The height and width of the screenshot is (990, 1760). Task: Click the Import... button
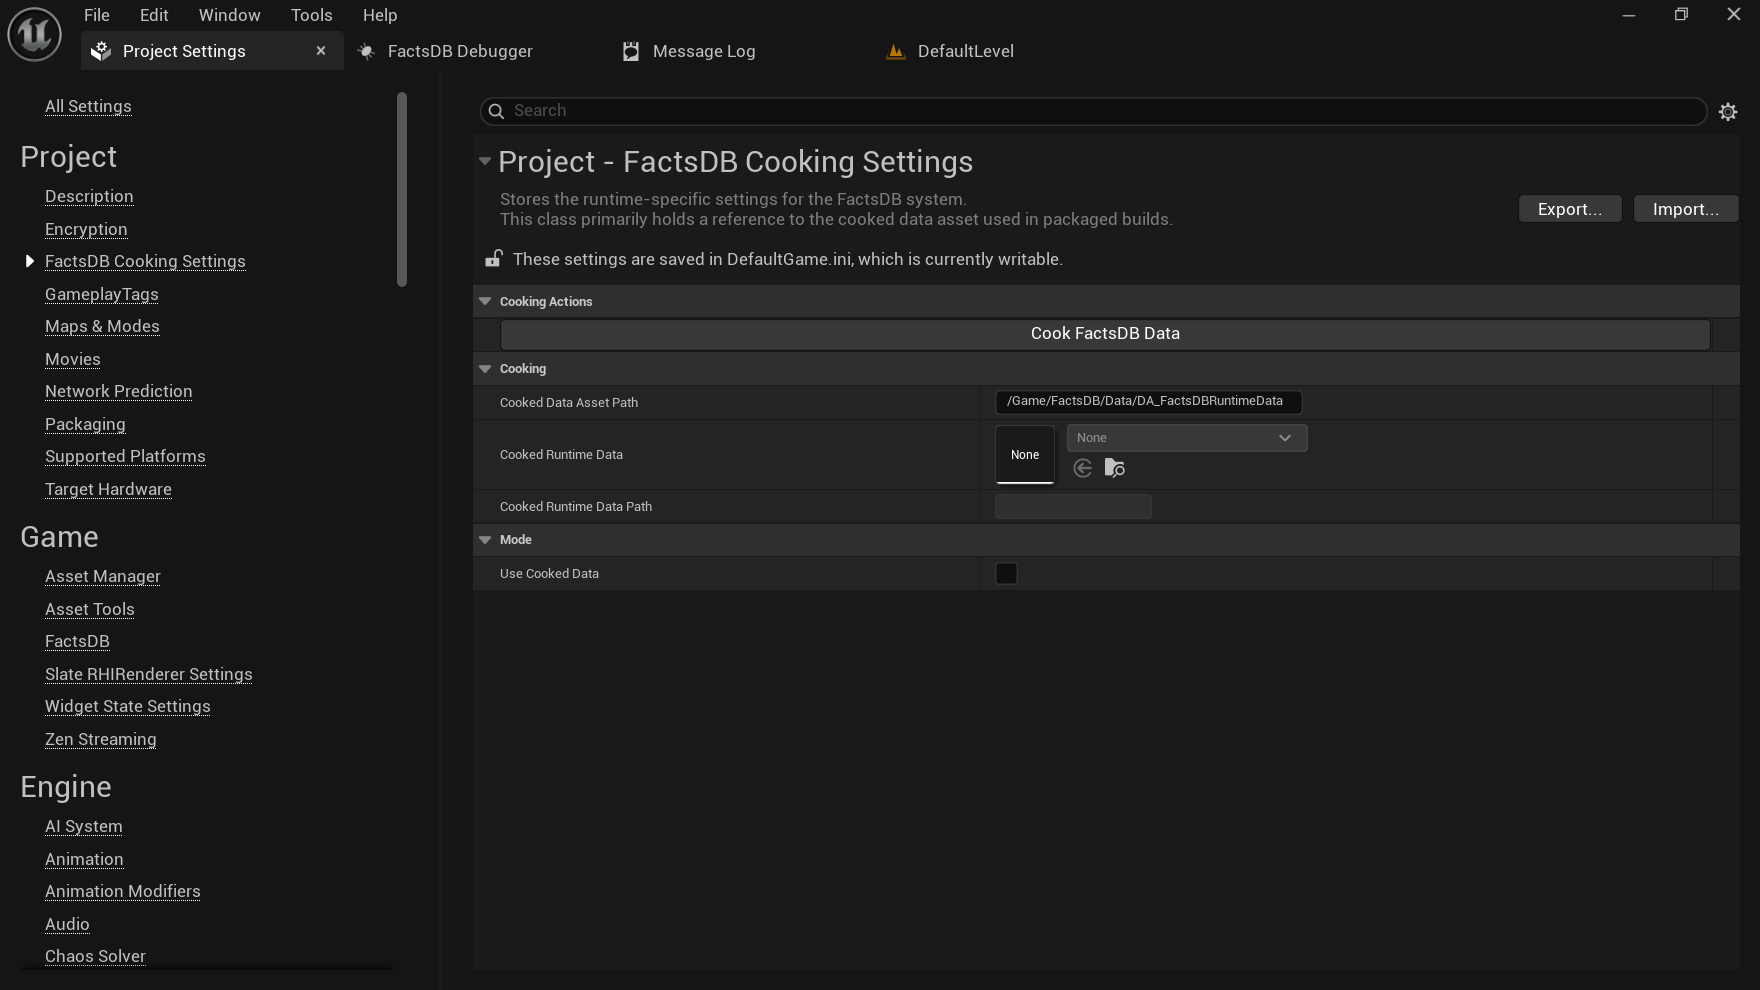pos(1686,209)
